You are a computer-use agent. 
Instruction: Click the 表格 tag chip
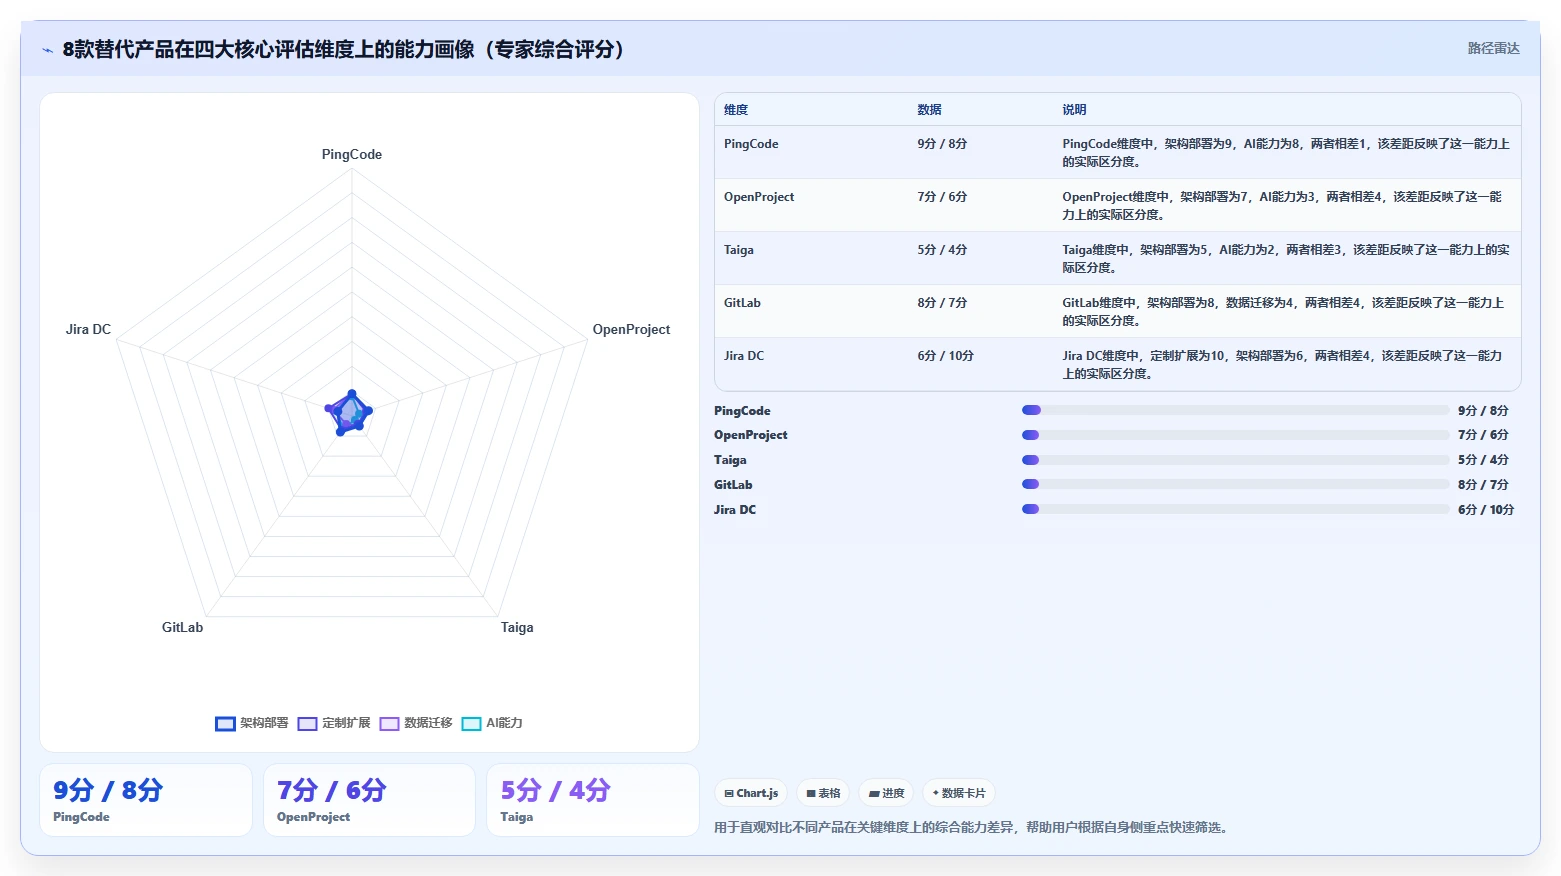point(823,793)
